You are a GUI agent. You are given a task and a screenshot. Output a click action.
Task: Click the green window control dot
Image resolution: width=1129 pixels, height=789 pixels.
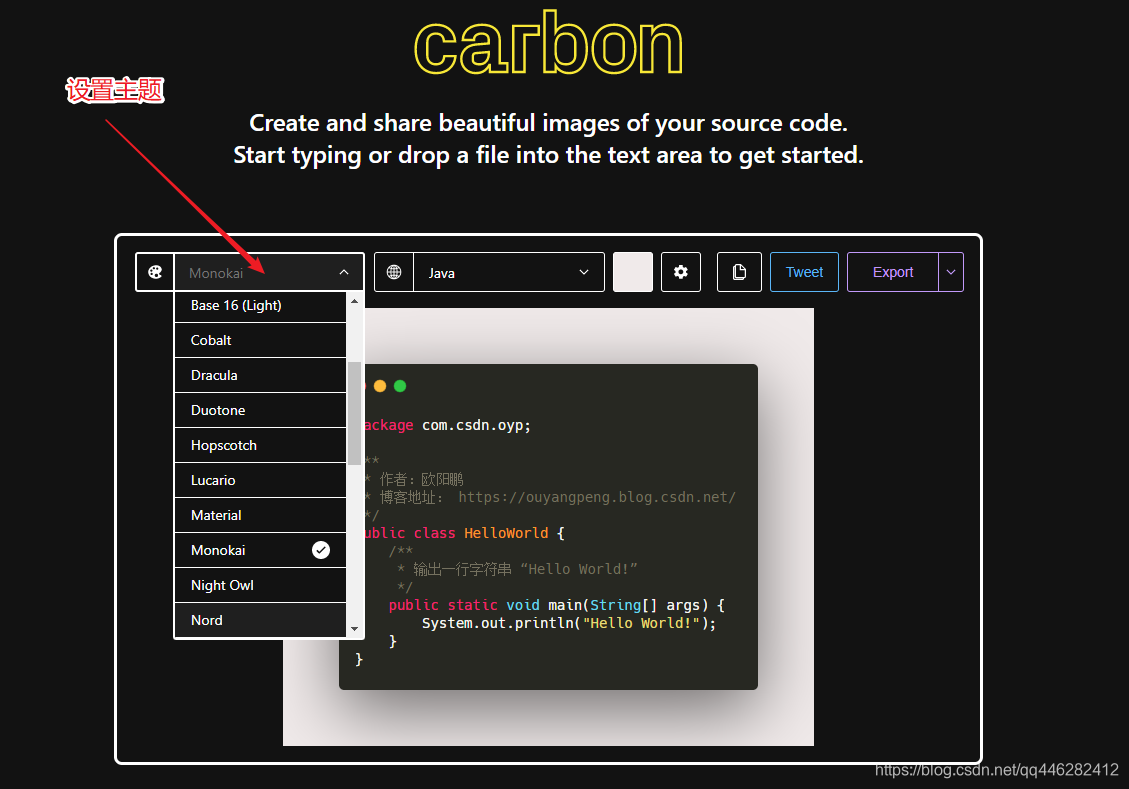pos(400,386)
